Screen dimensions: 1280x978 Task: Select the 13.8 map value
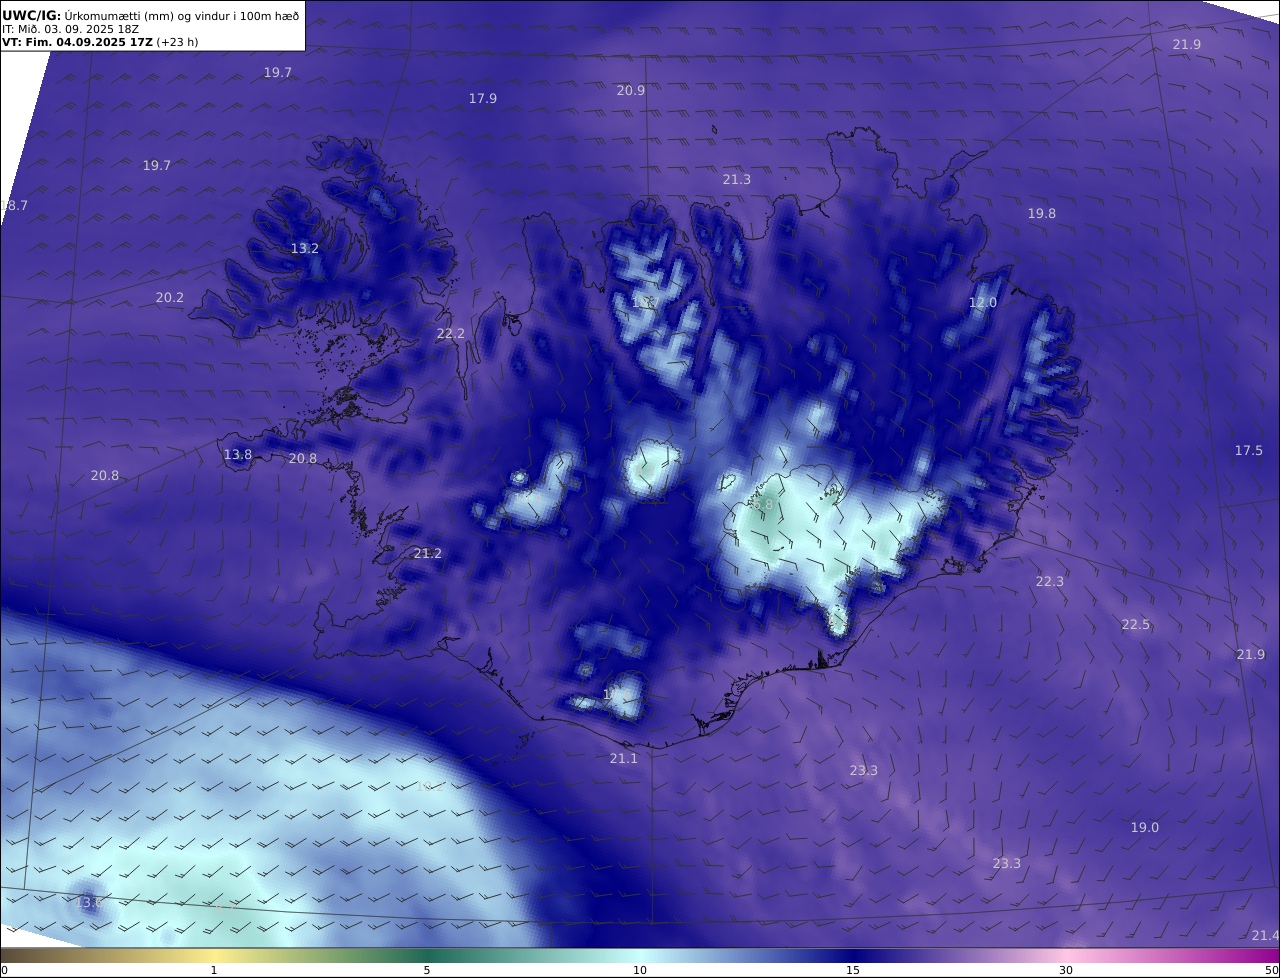point(238,454)
